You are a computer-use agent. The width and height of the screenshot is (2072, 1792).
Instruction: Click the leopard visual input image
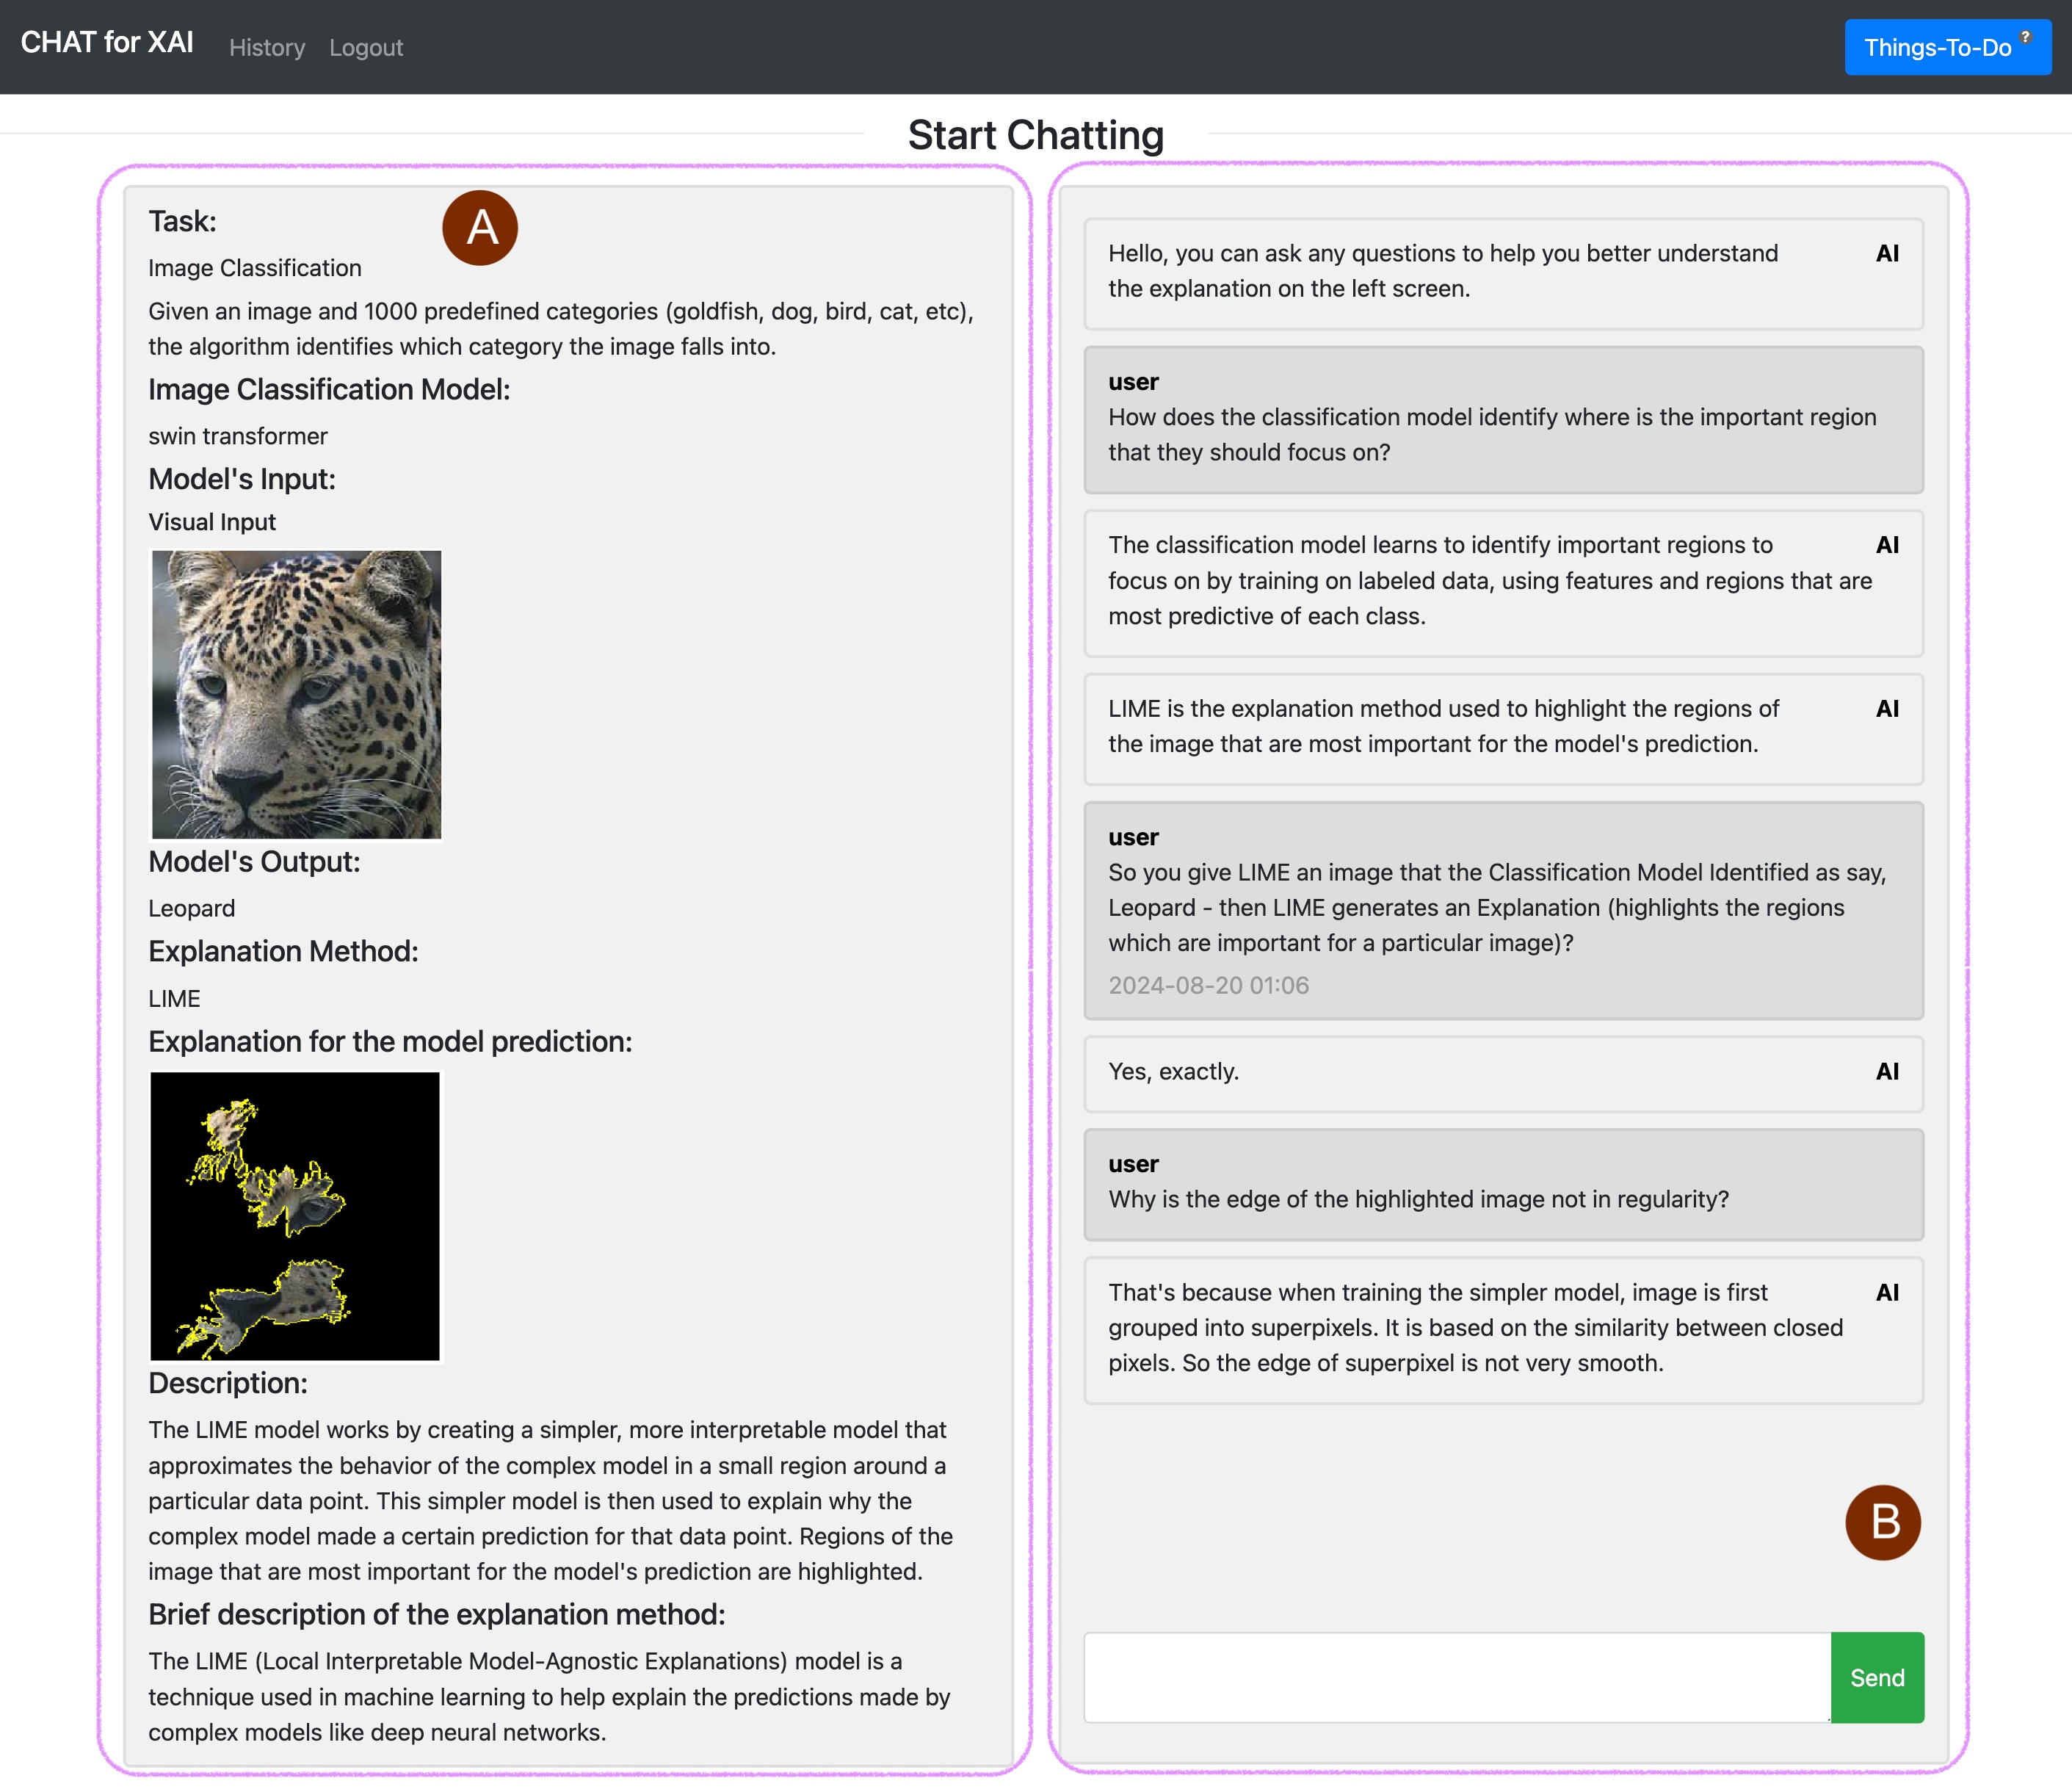[x=296, y=694]
